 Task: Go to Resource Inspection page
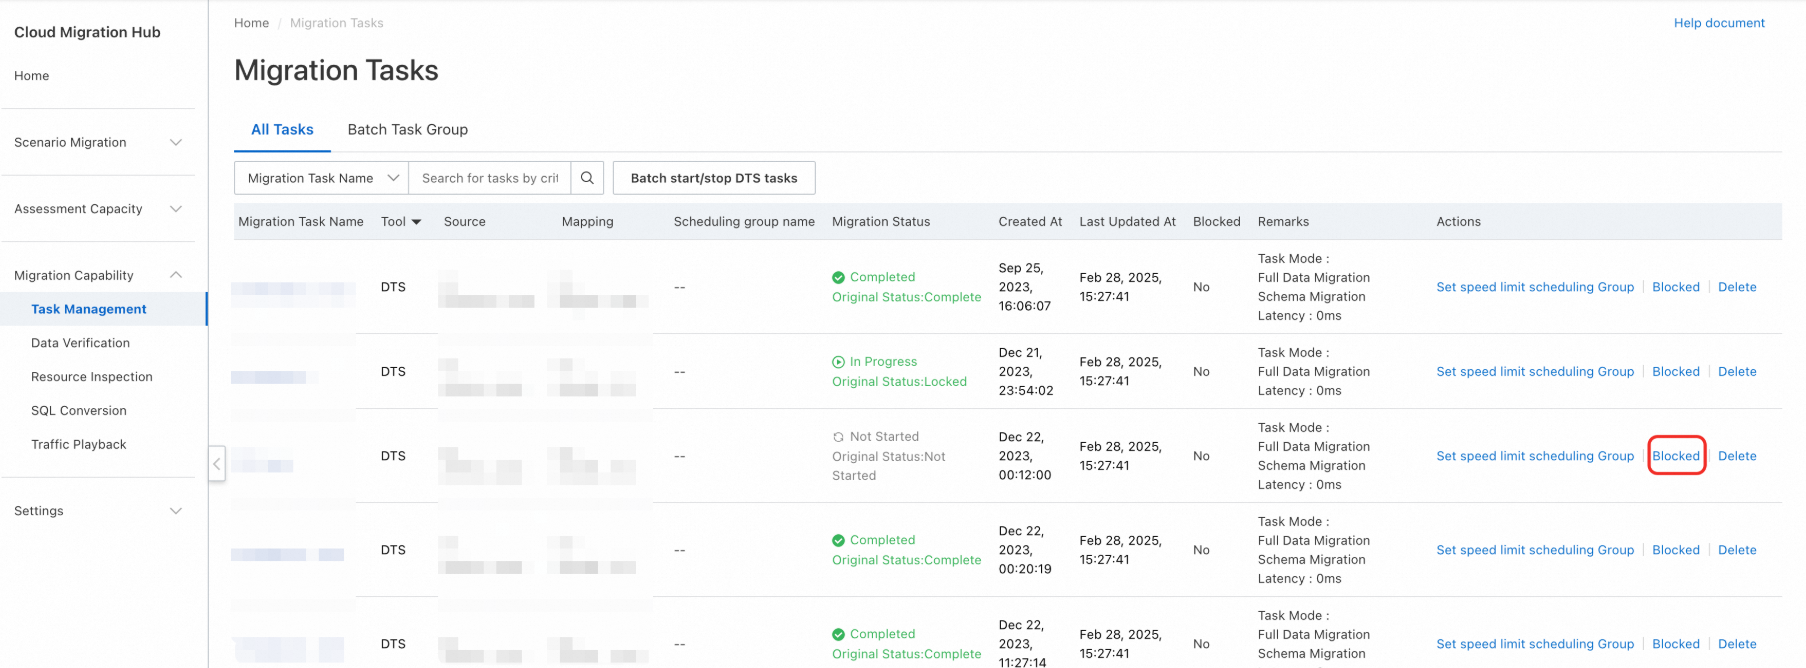point(92,377)
